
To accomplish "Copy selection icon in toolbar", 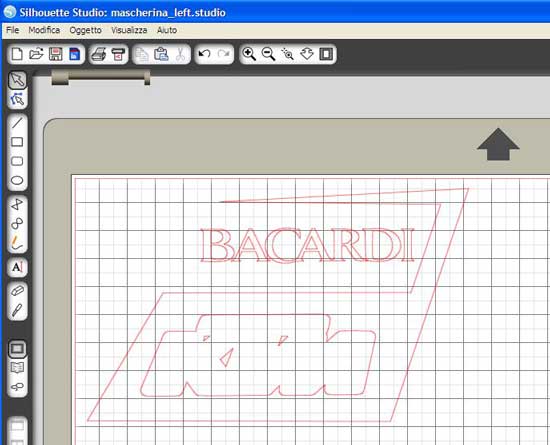I will click(x=142, y=54).
